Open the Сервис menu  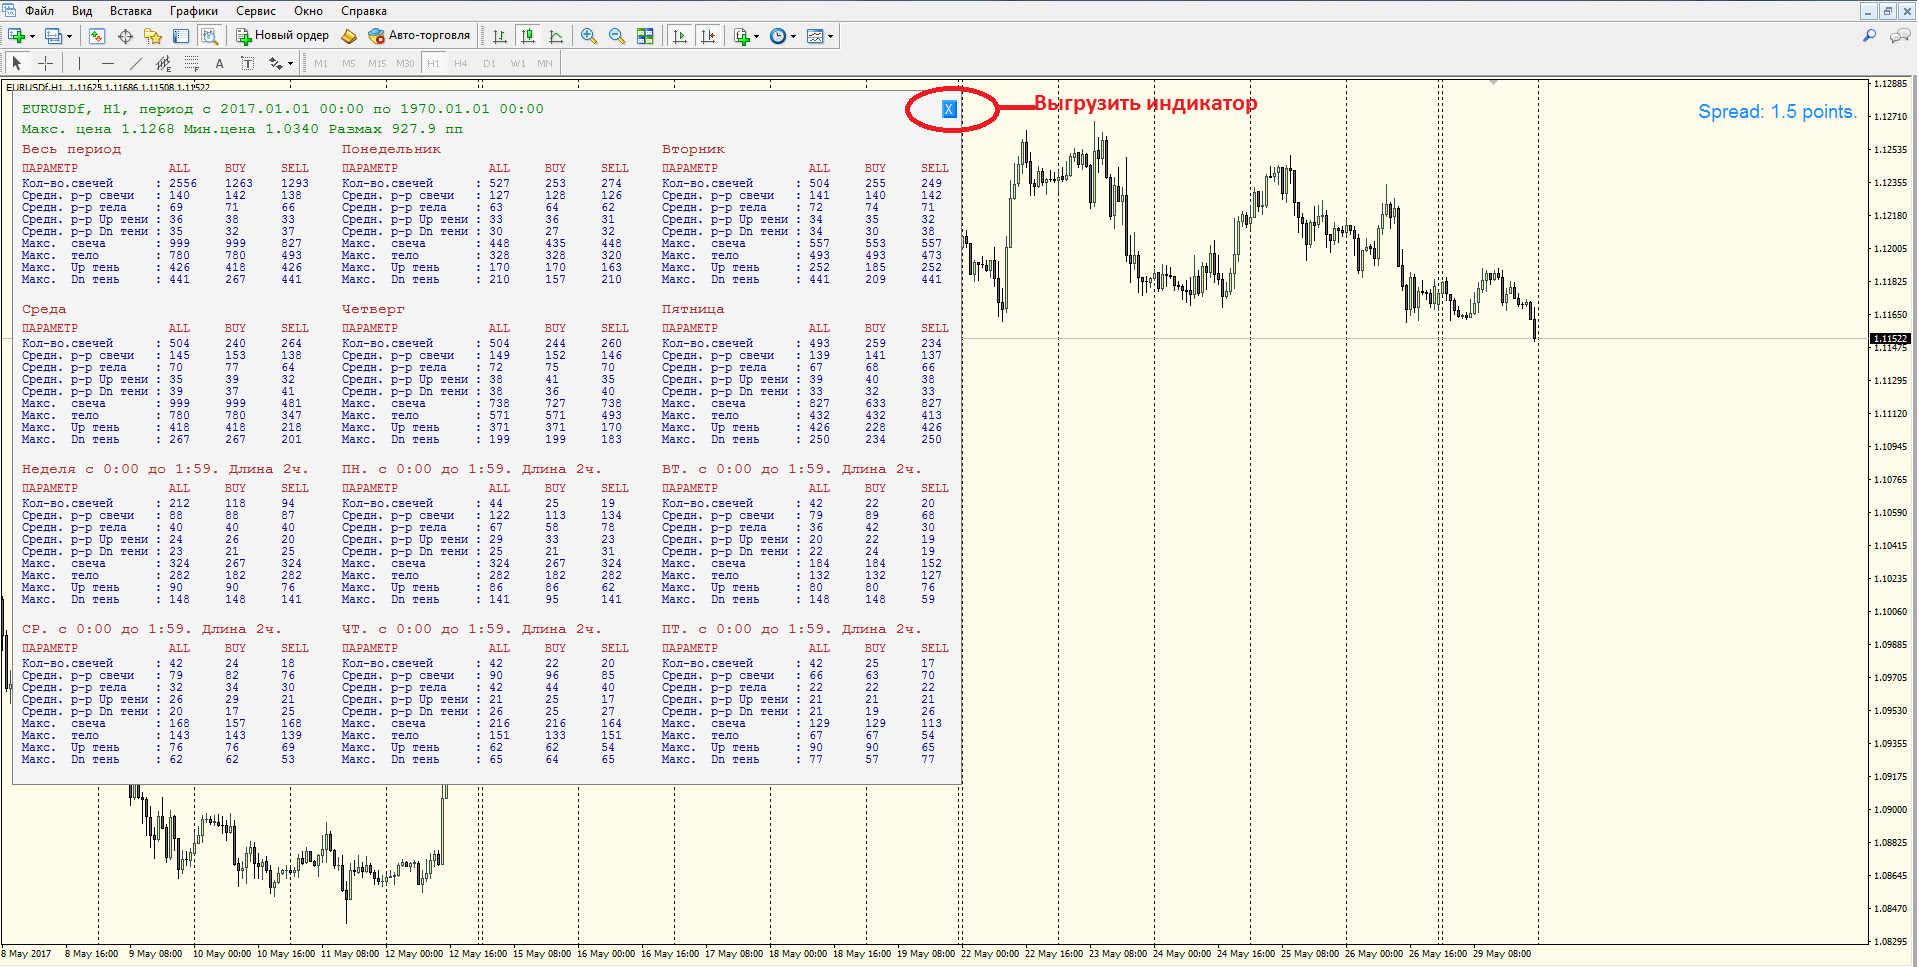coord(256,11)
